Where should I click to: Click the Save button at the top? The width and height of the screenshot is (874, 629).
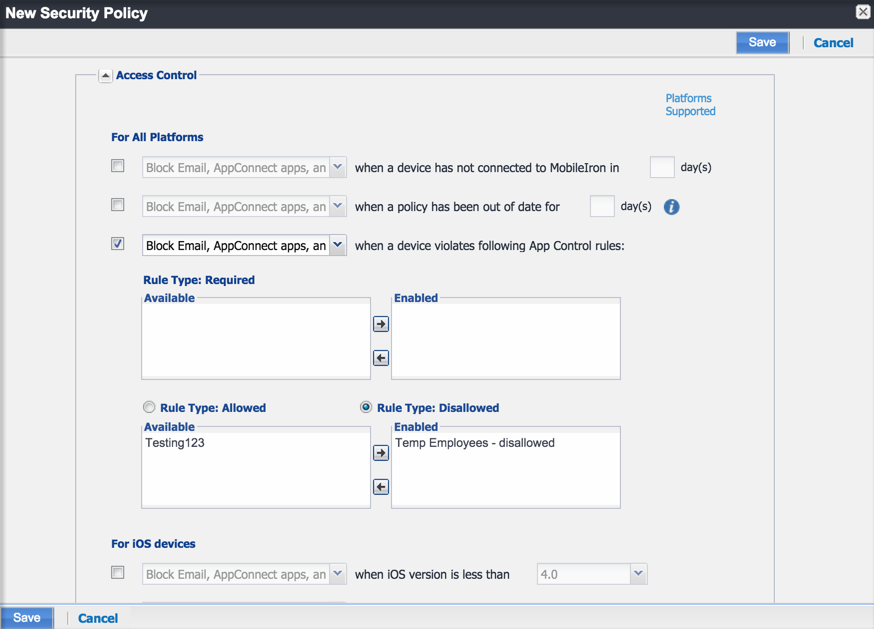coord(762,42)
